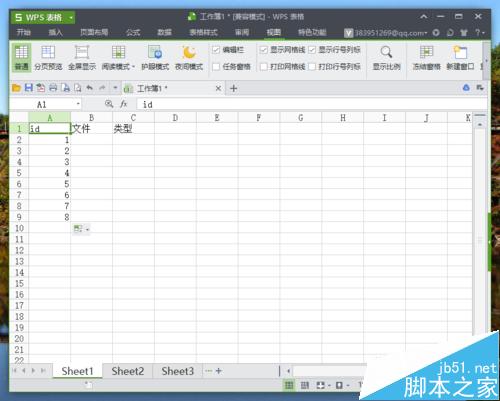Image resolution: width=500 pixels, height=401 pixels.
Task: Activate Night mode moon icon
Action: click(x=189, y=52)
